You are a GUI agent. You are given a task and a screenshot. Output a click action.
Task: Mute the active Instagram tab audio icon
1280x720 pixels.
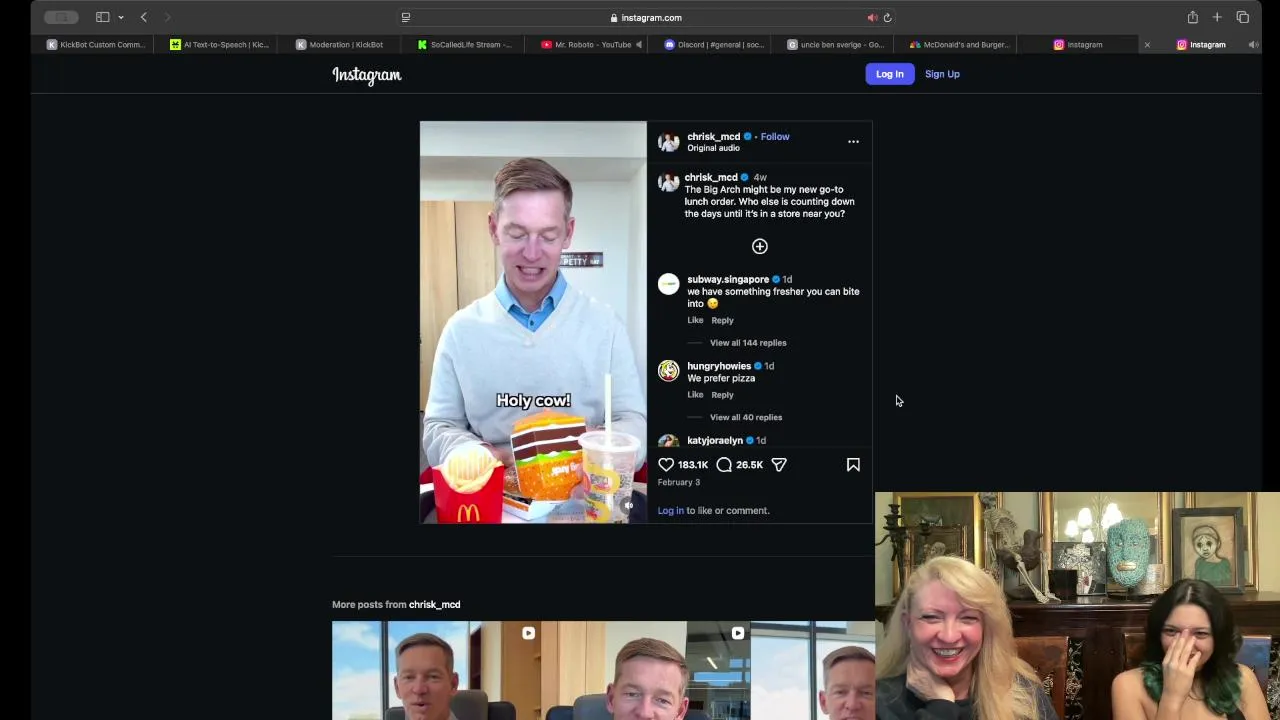(x=1253, y=44)
